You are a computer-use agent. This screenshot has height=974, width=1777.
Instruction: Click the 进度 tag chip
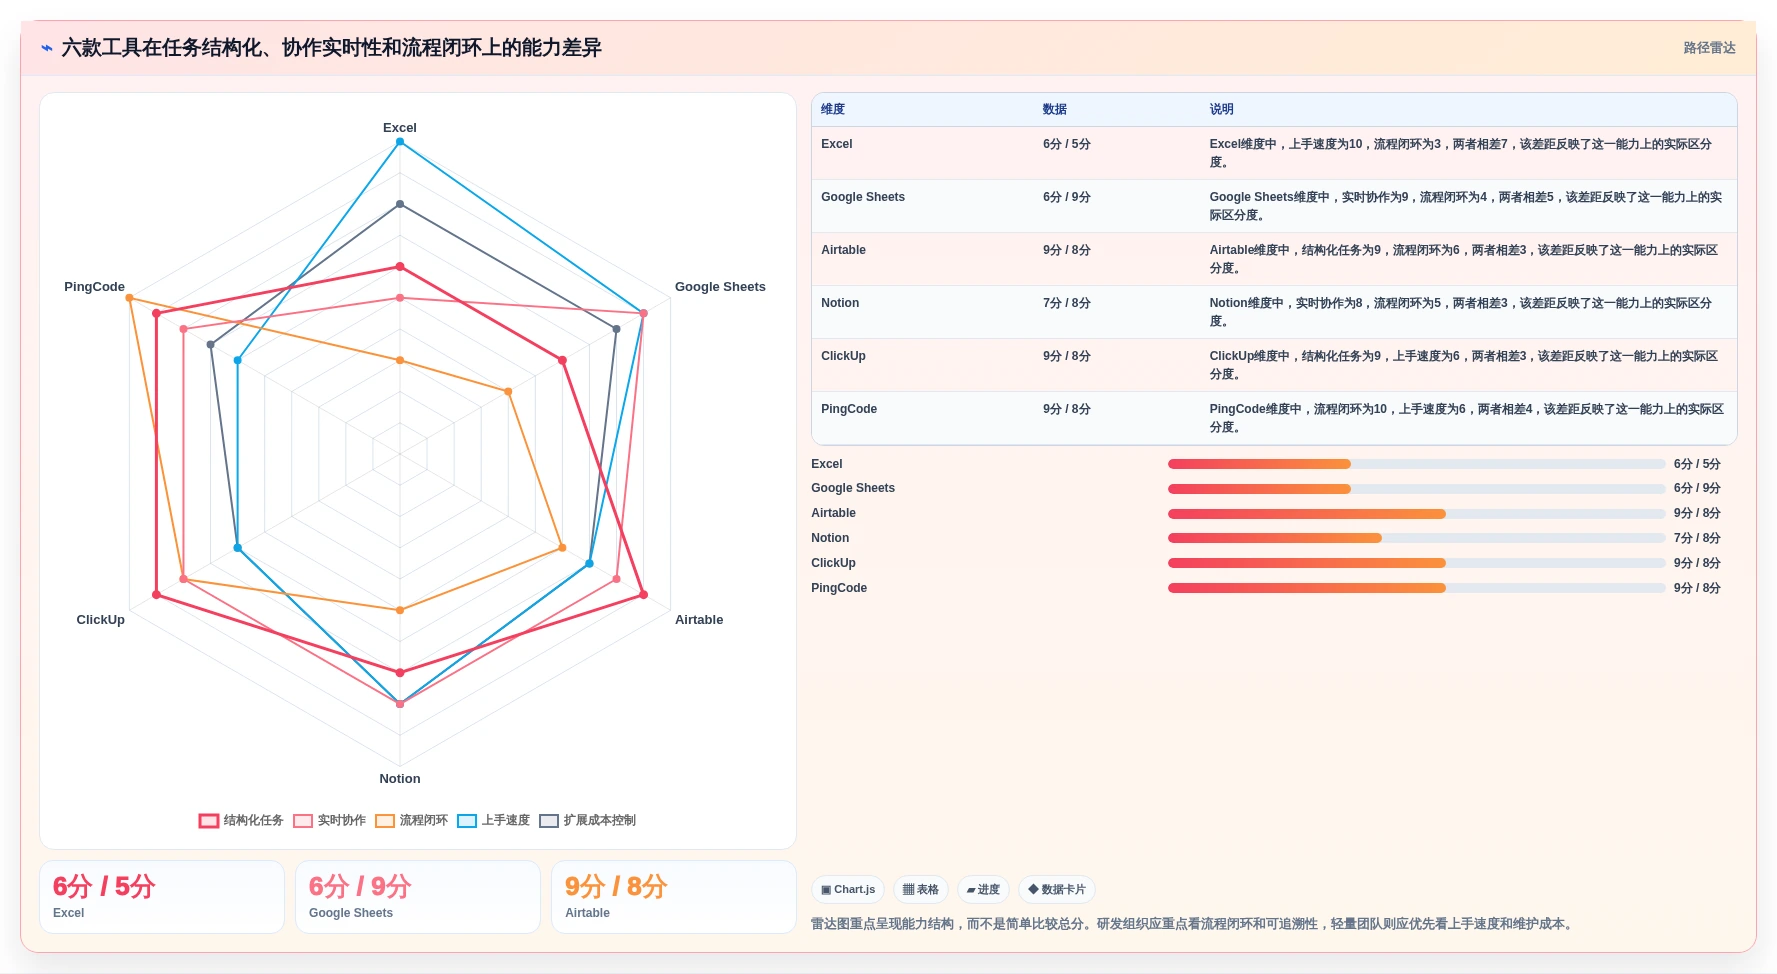click(983, 889)
